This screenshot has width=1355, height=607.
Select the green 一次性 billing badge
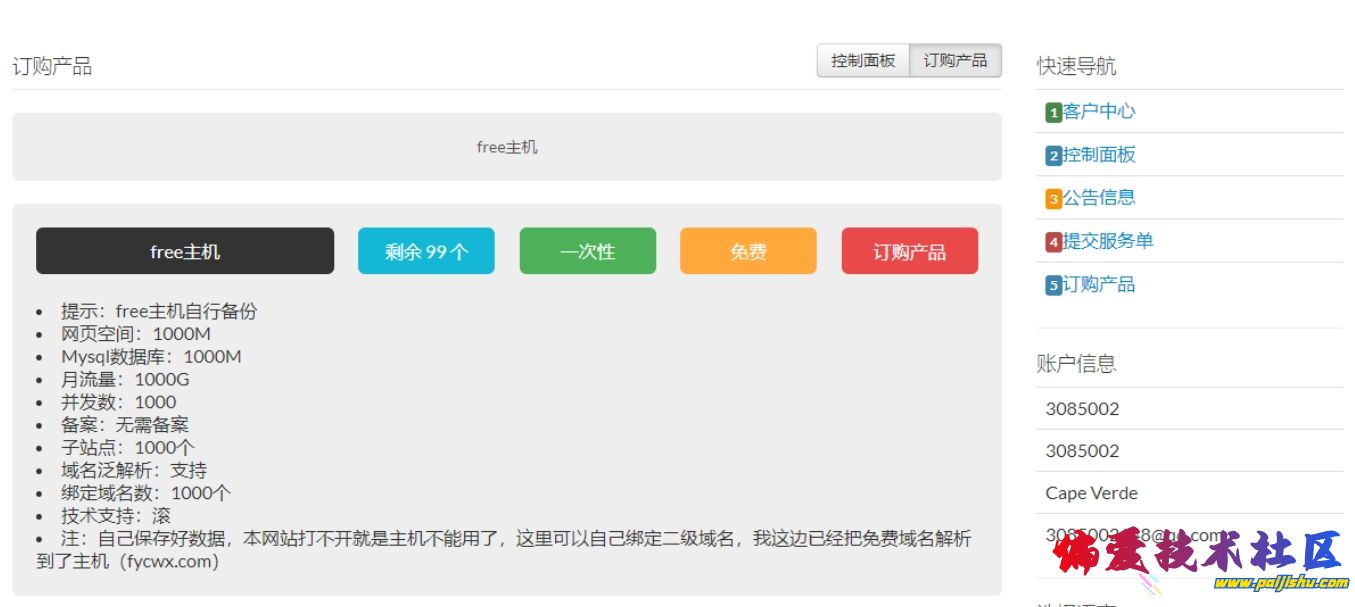pyautogui.click(x=587, y=251)
